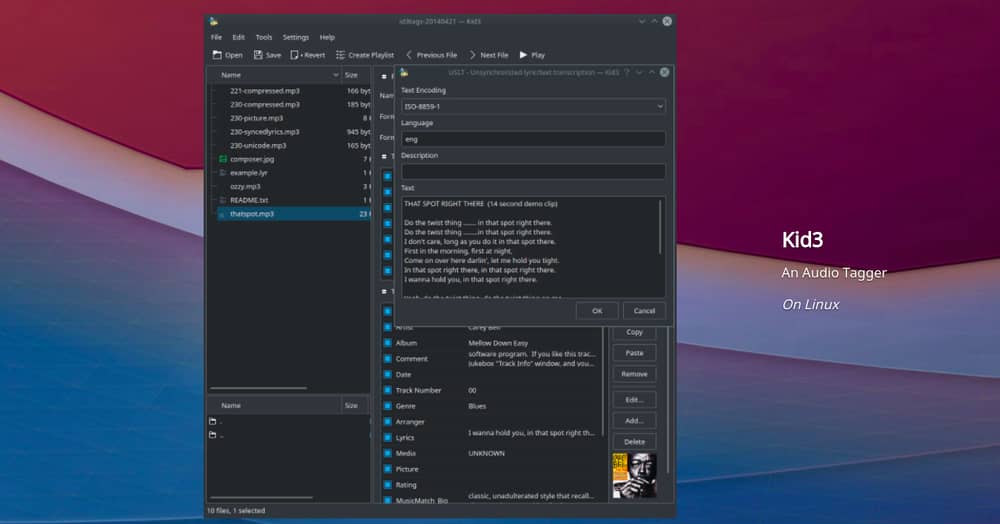Toggle the Genre field checkbox
The image size is (1000, 524).
point(387,406)
